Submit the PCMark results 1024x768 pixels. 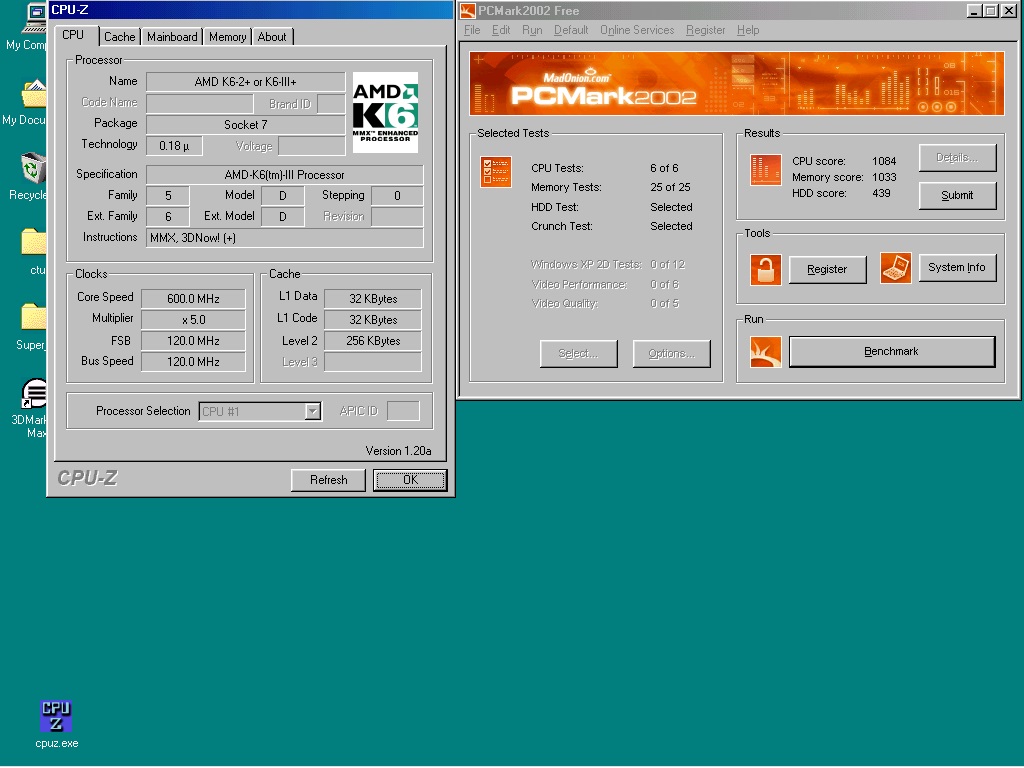(x=957, y=195)
